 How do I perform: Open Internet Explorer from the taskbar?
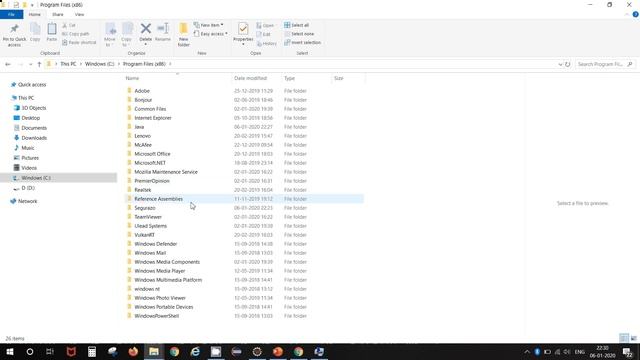(195, 351)
